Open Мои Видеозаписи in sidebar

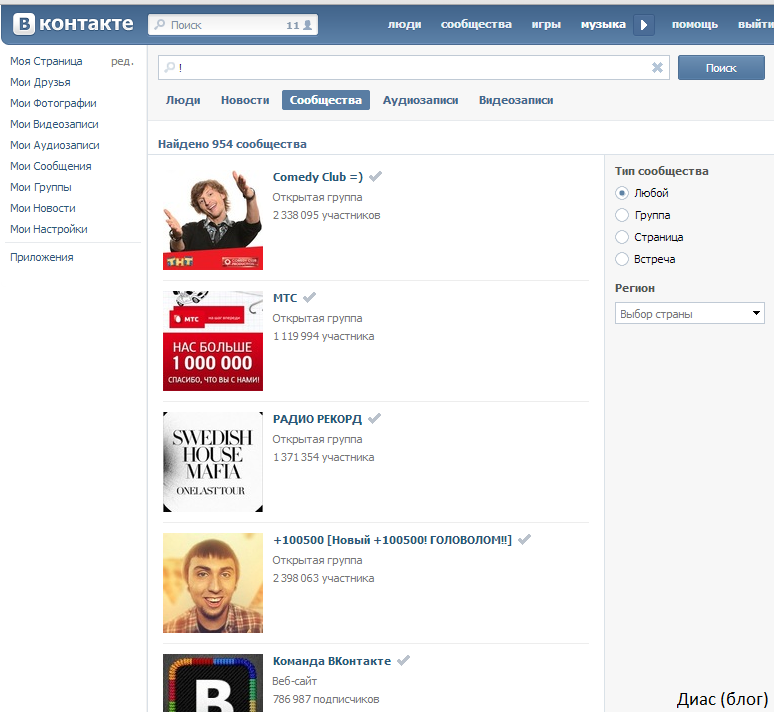coord(54,124)
